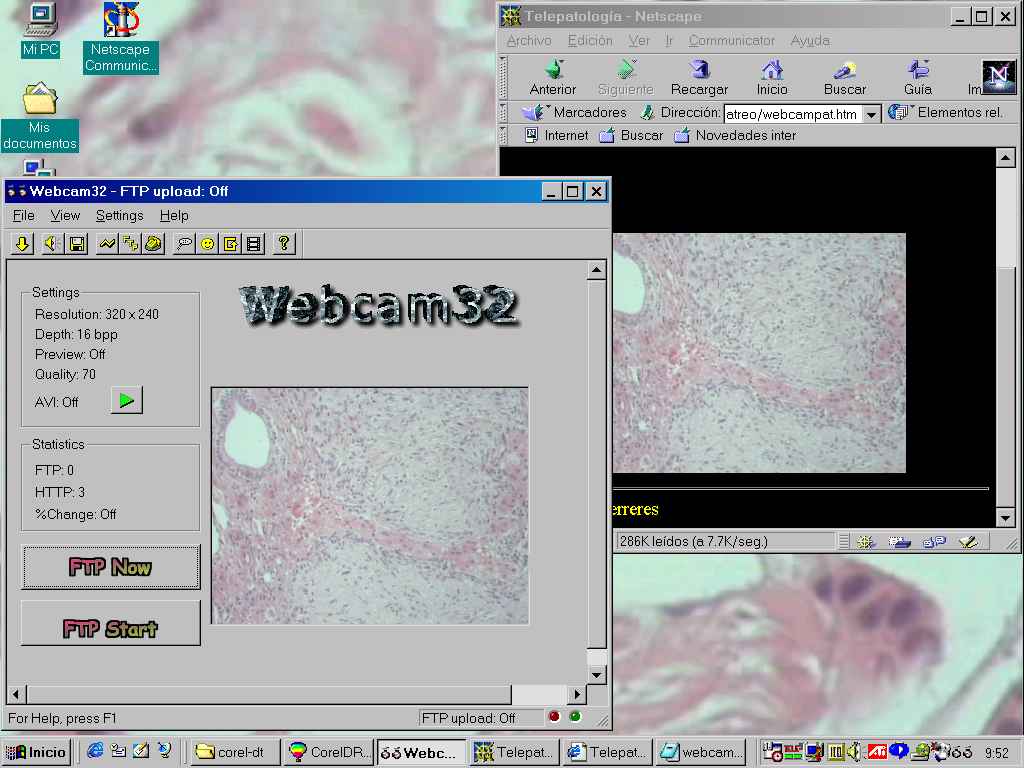Click the FTP Start button

click(110, 629)
